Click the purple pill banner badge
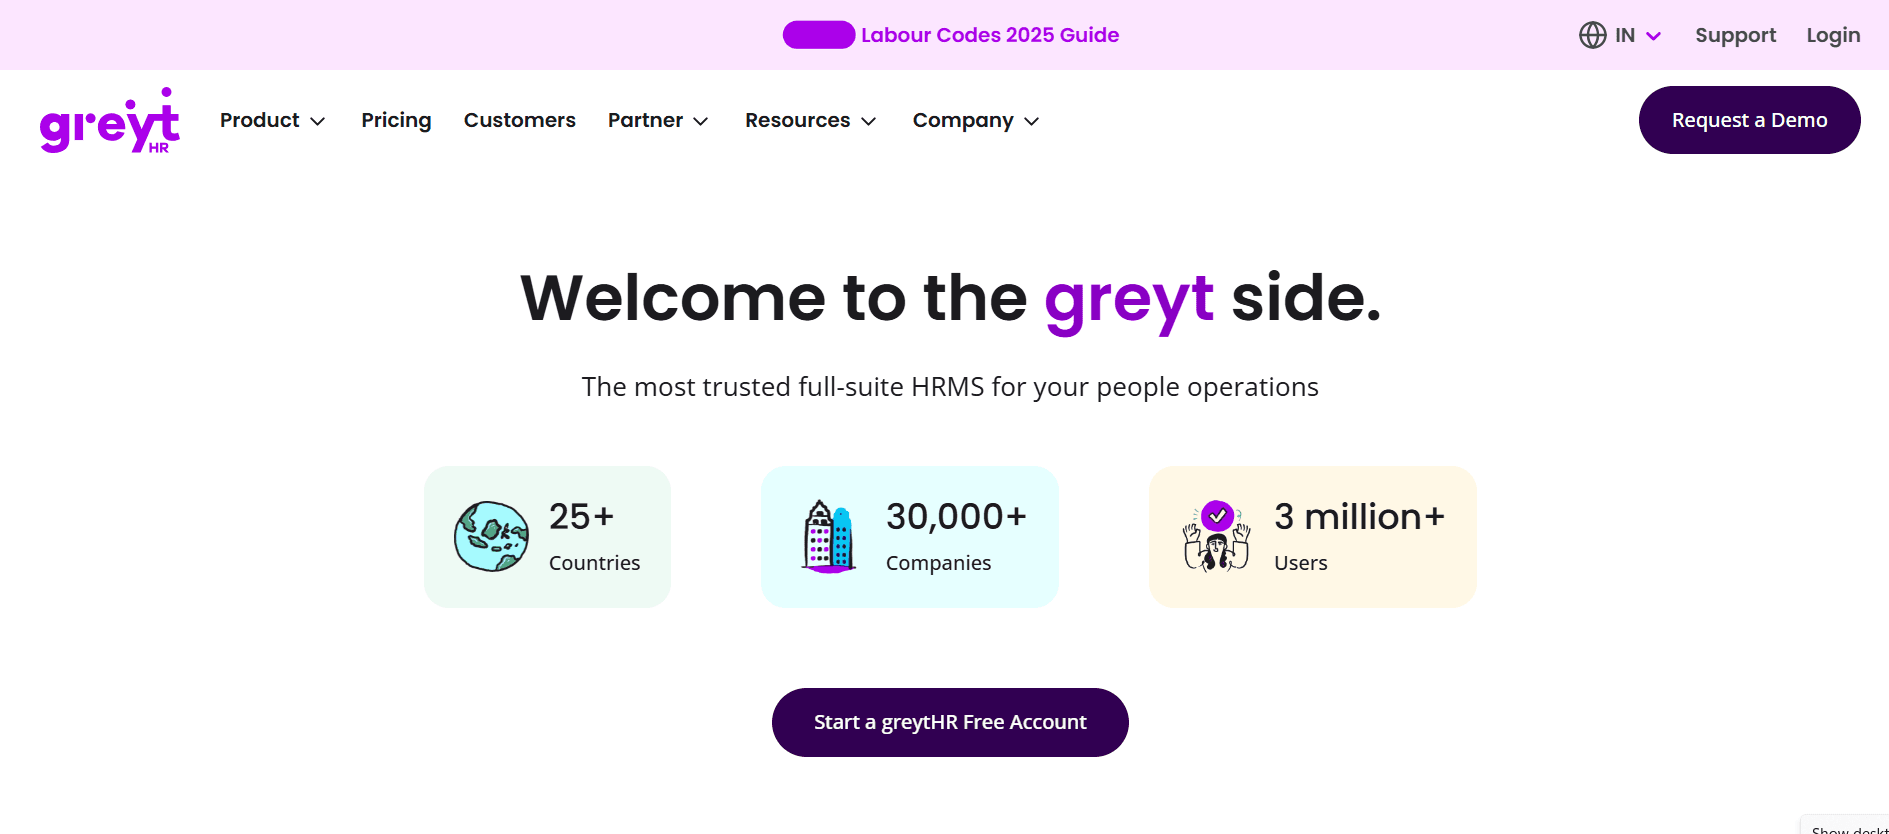This screenshot has height=834, width=1889. click(x=818, y=35)
